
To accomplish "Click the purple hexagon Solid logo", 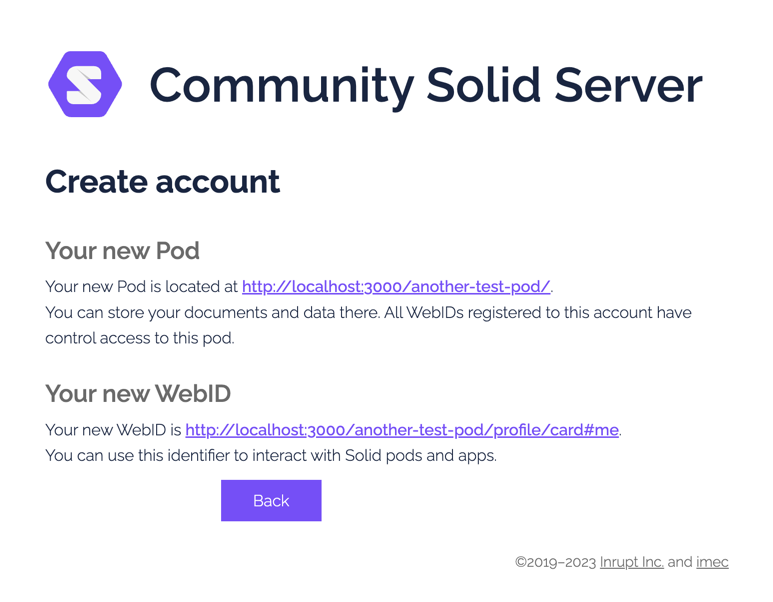I will pos(85,84).
